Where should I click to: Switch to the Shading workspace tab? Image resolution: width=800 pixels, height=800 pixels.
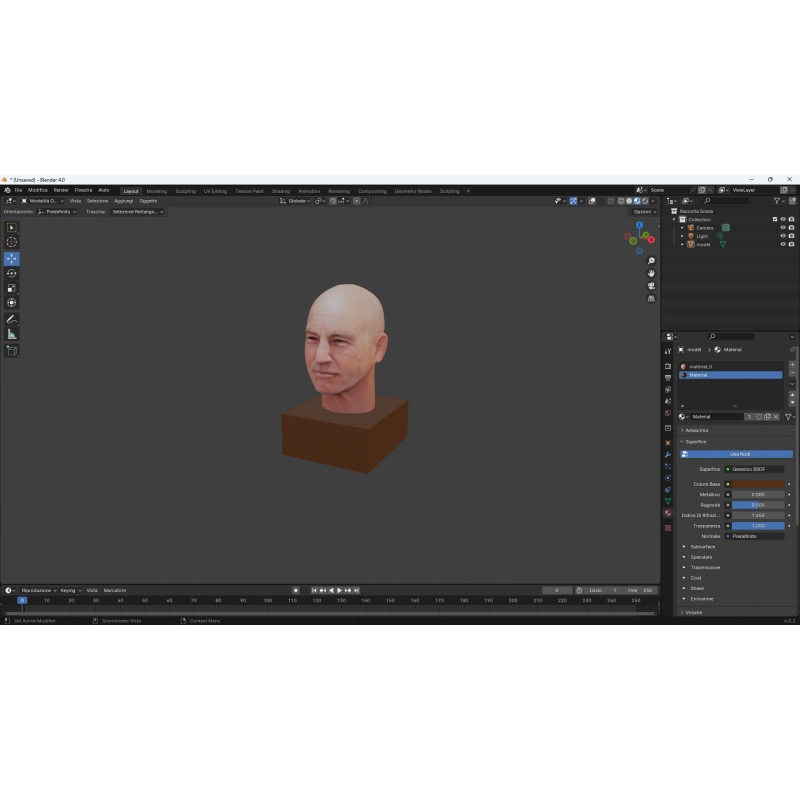[x=281, y=191]
